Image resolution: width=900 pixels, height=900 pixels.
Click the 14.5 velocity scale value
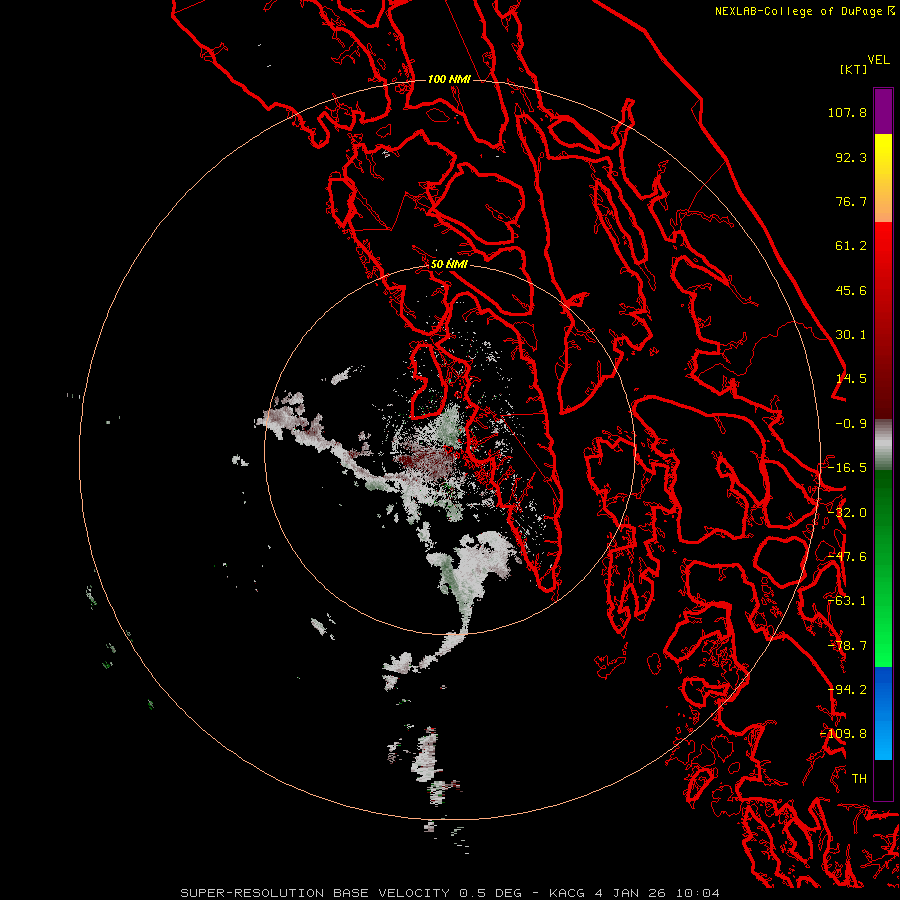coord(851,379)
